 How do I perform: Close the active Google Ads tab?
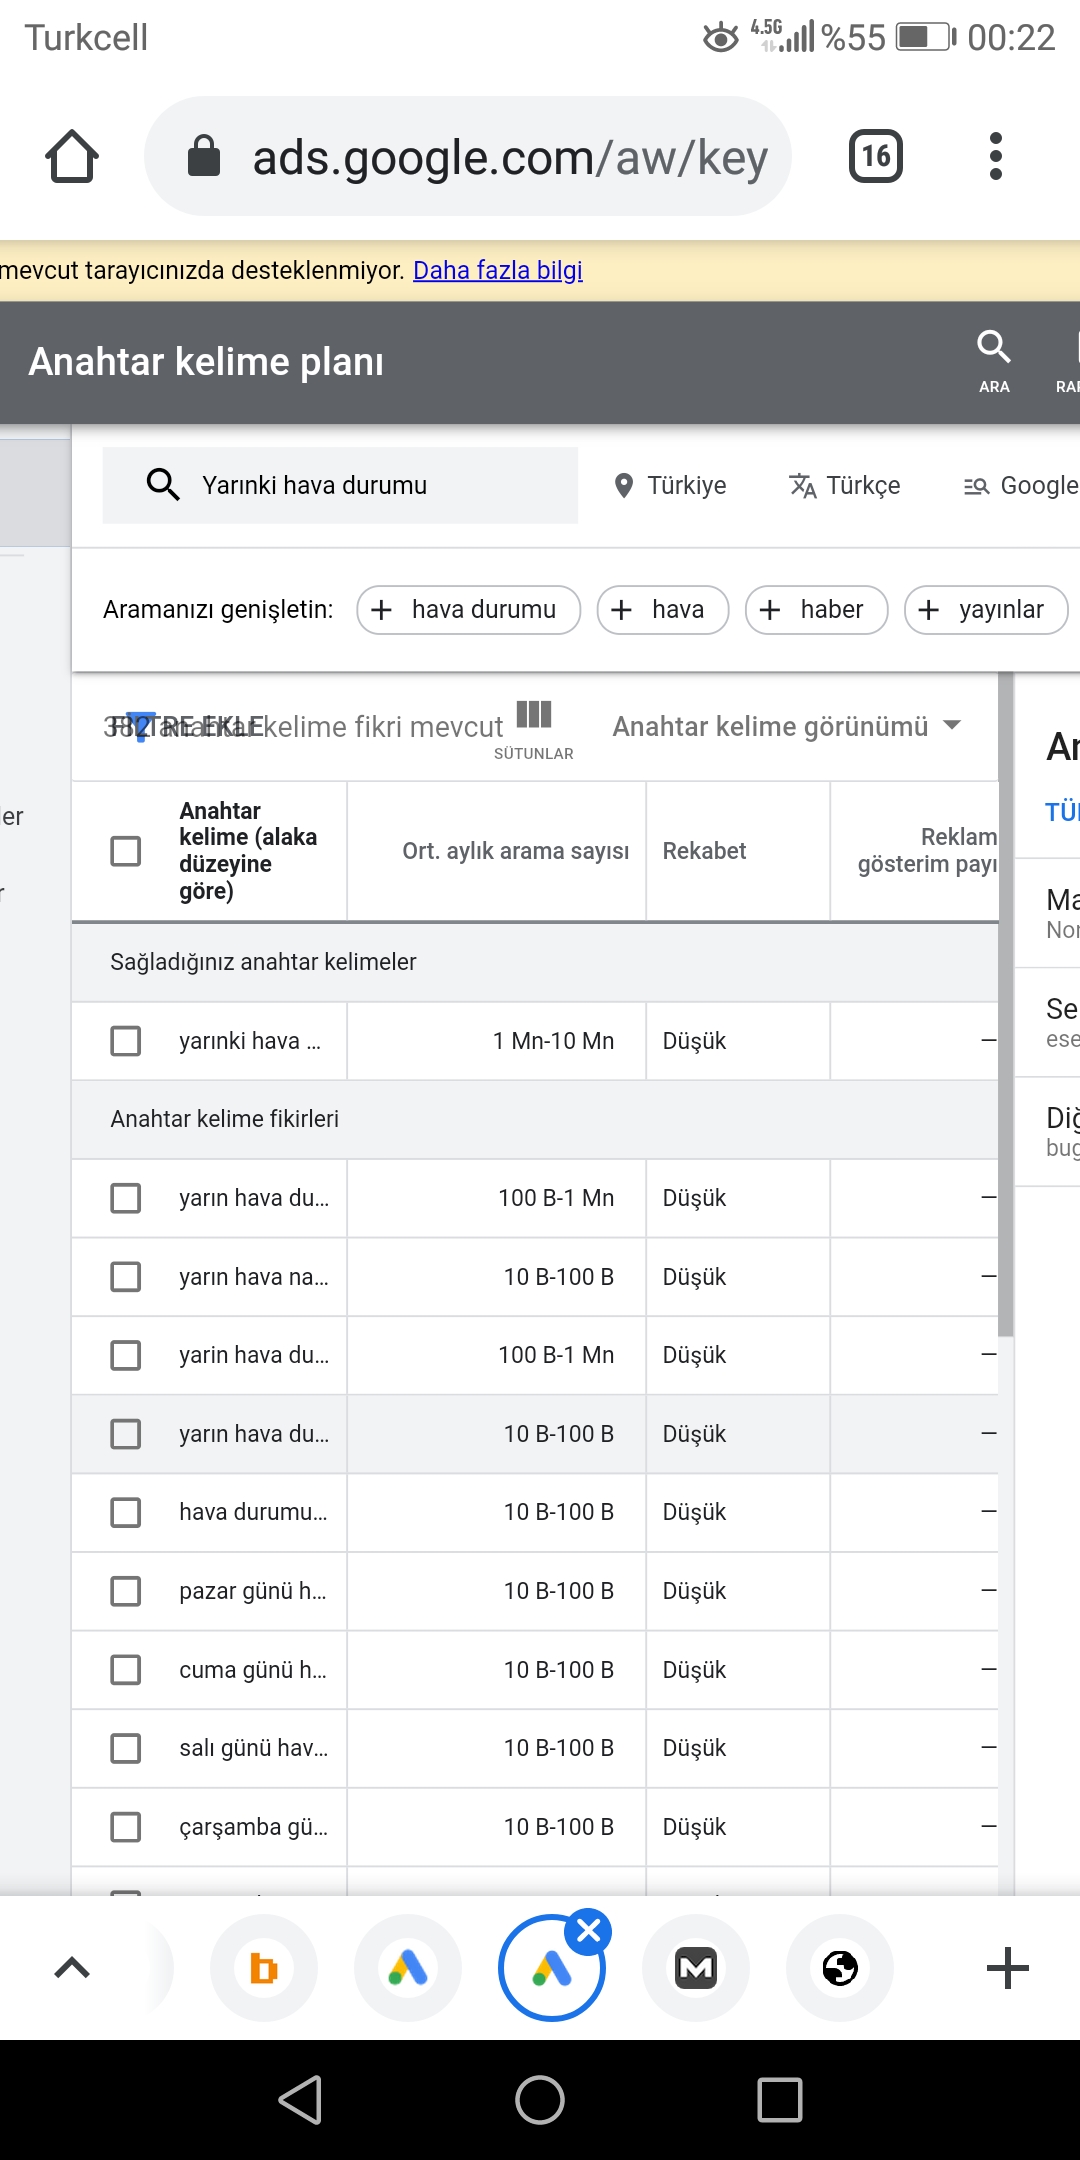pyautogui.click(x=589, y=1931)
